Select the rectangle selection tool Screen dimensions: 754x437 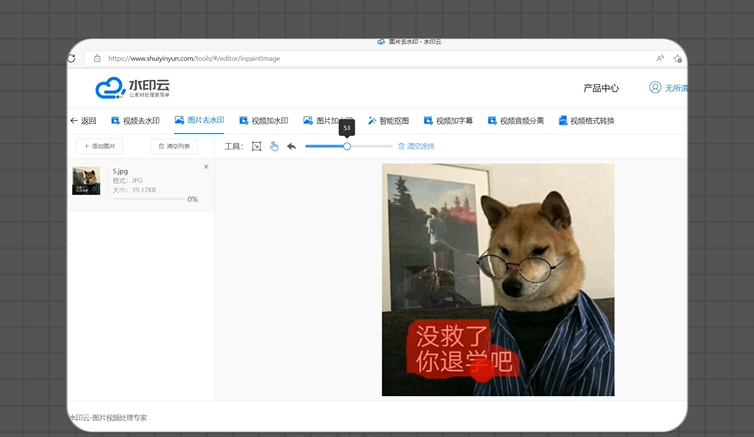(257, 146)
